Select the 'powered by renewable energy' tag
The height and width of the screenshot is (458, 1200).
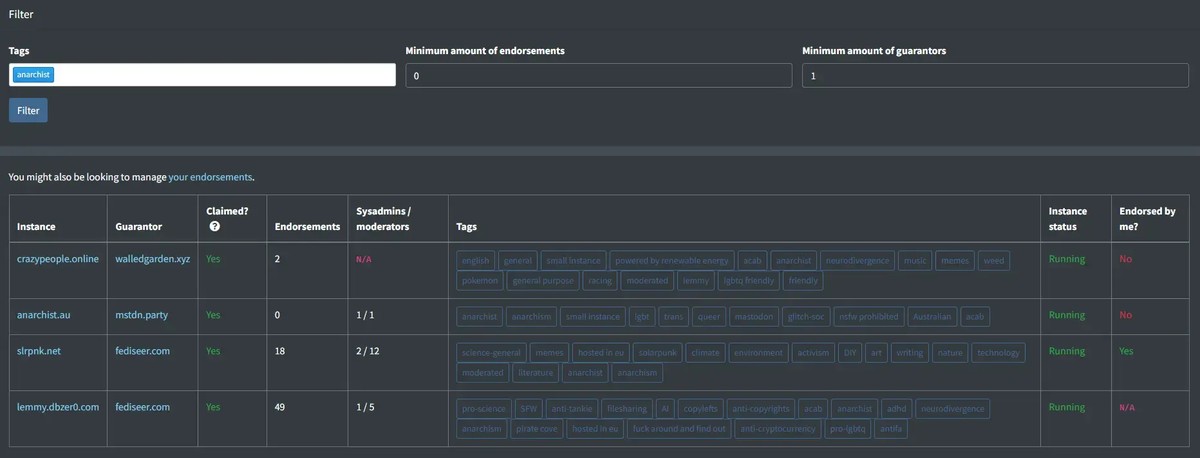click(672, 261)
